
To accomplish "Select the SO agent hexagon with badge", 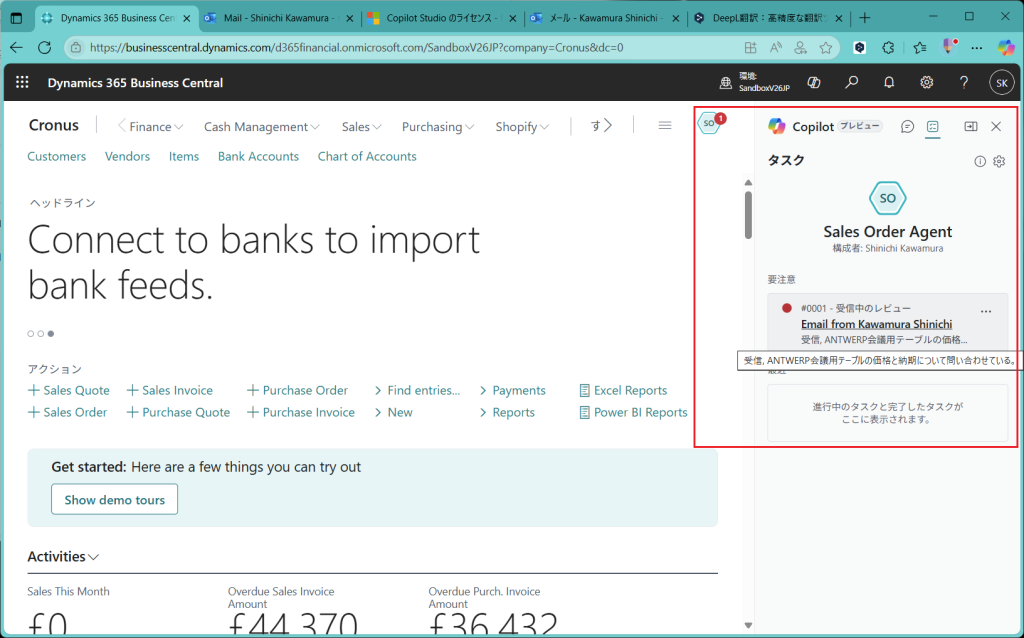I will [710, 123].
